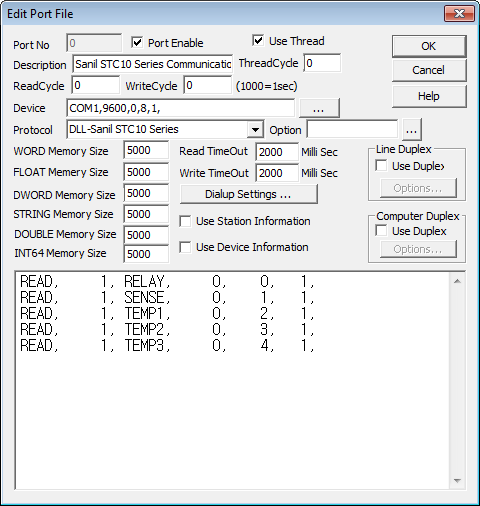Click the Device settings field
The width and height of the screenshot is (480, 506).
(x=181, y=108)
